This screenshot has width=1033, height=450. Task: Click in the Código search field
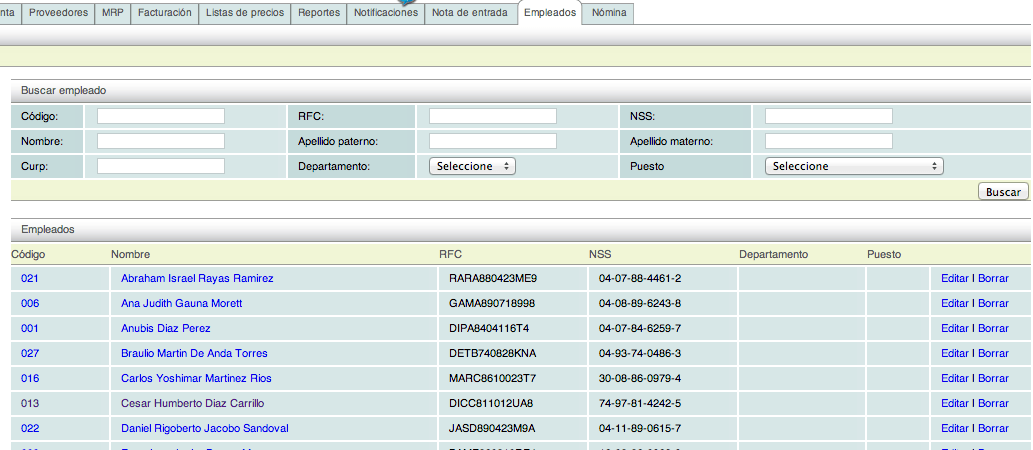click(161, 116)
